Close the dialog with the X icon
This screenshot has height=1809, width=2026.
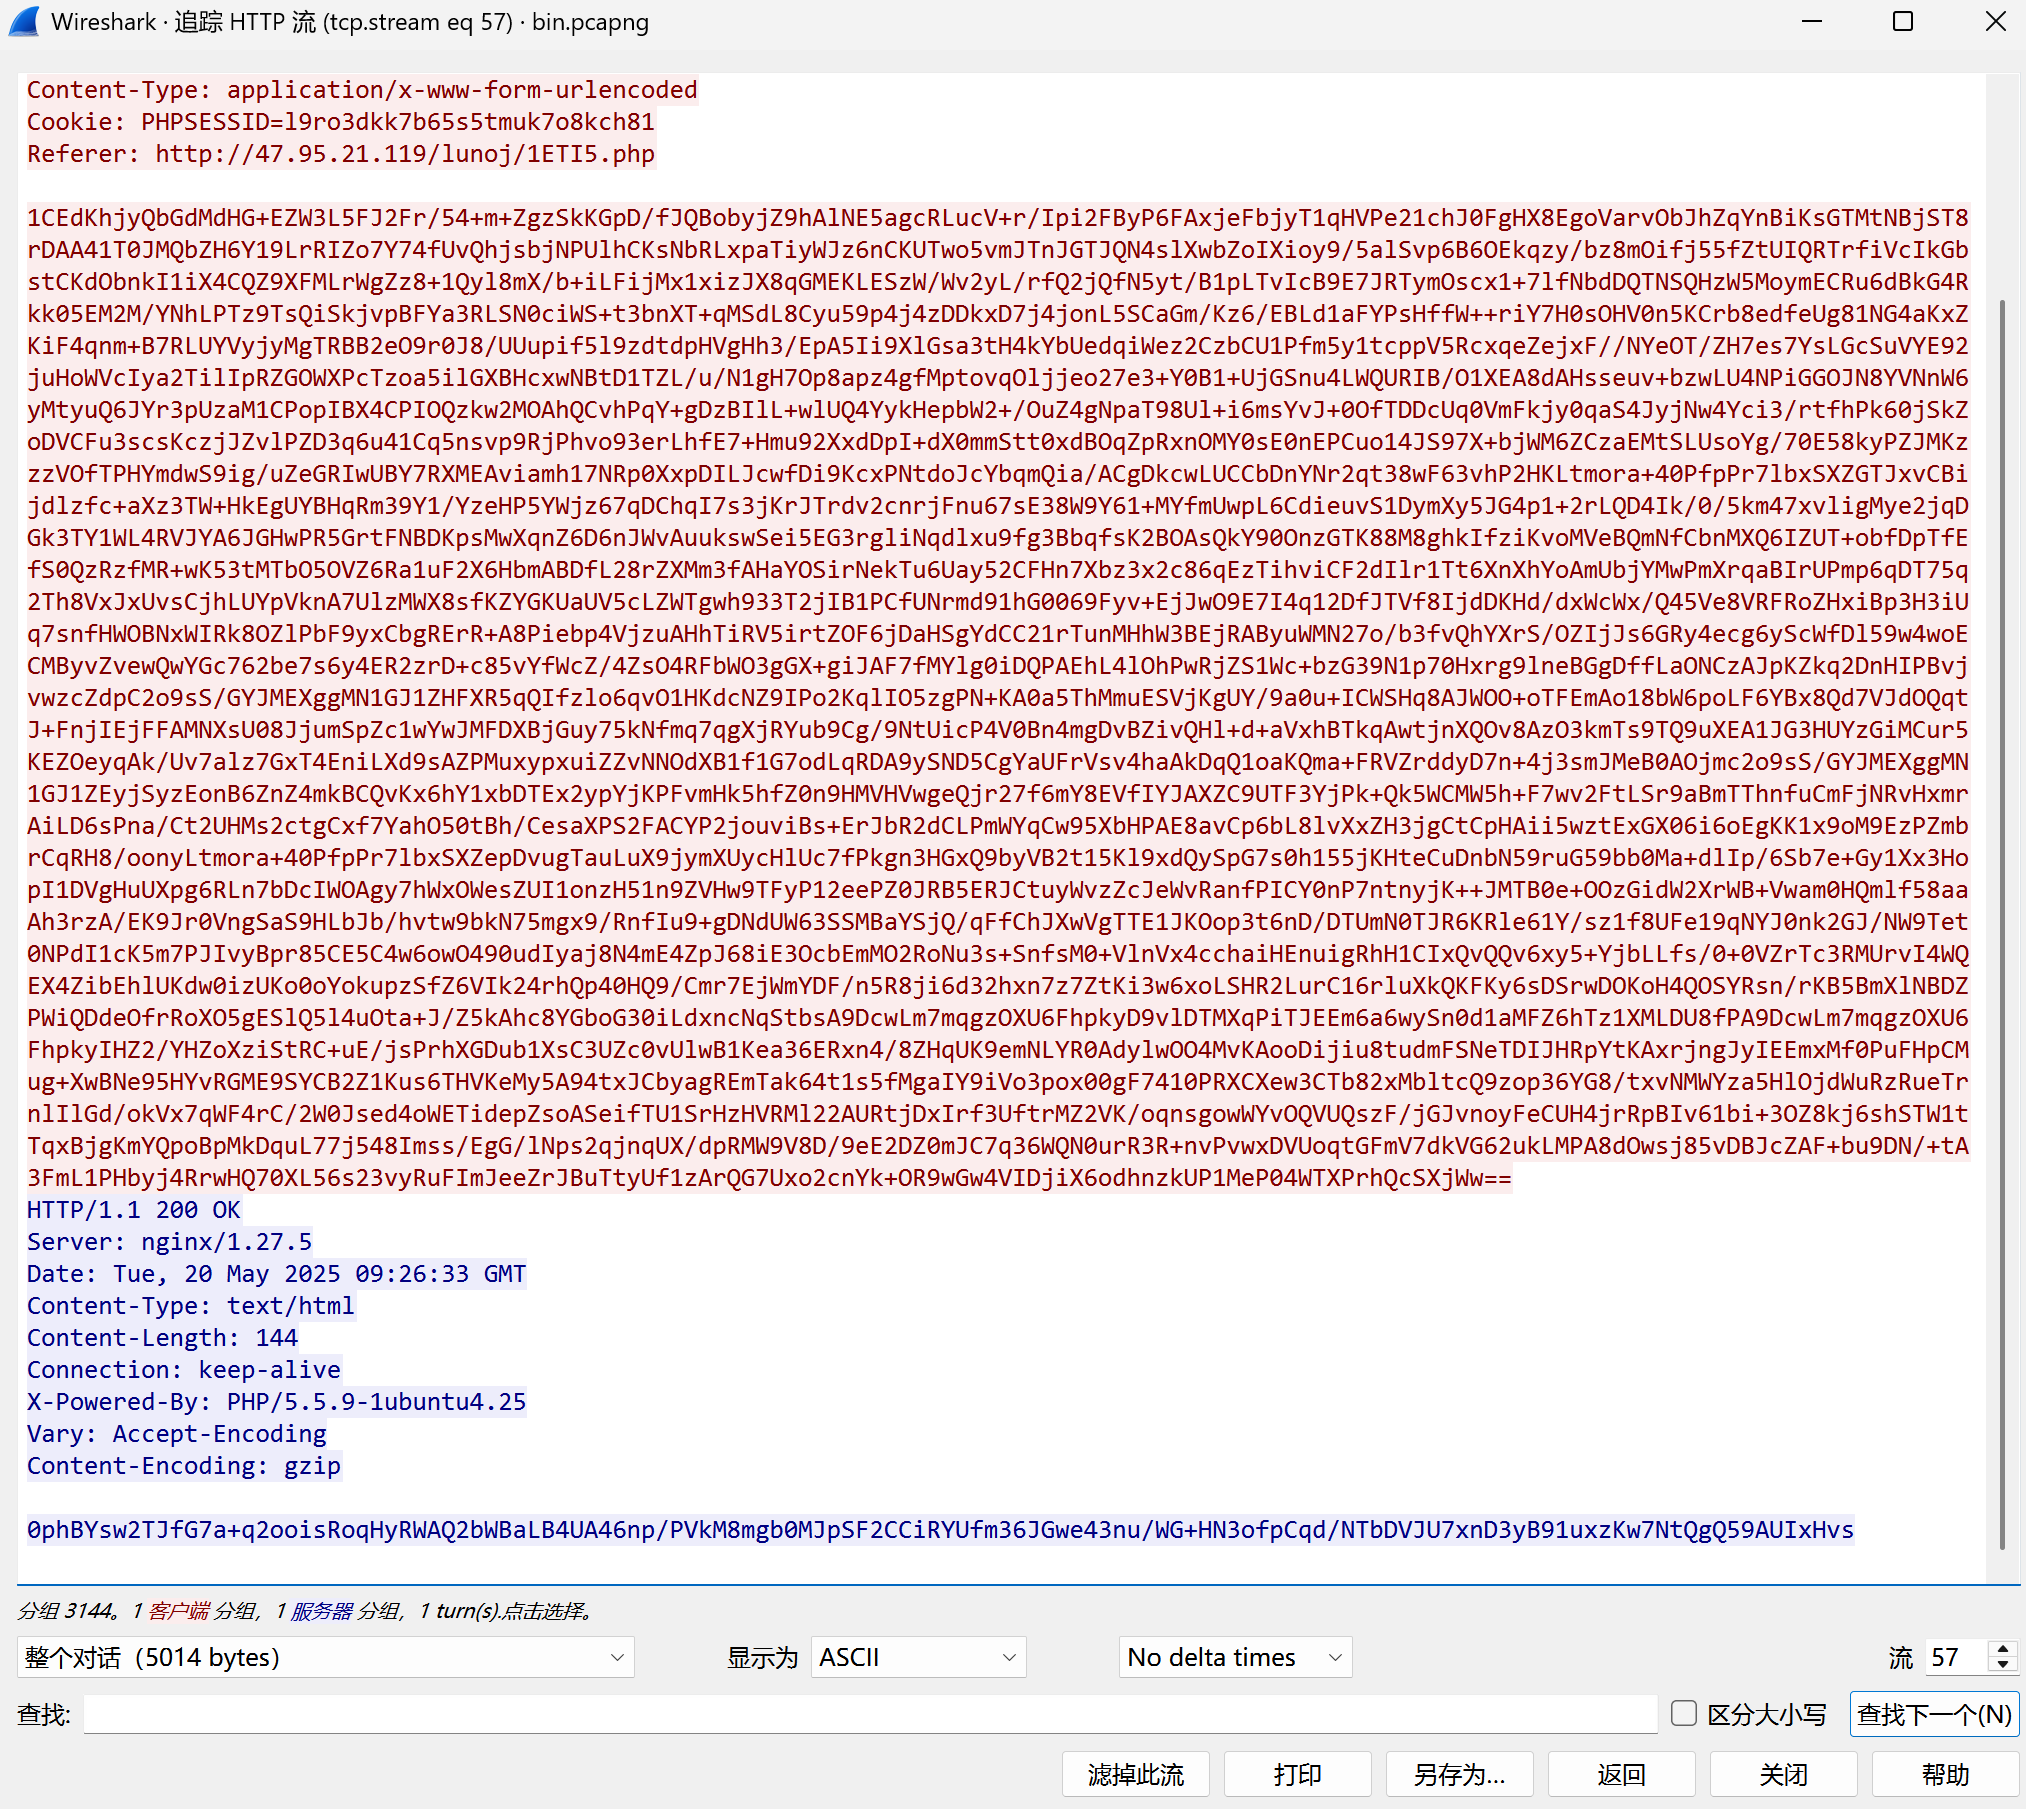pos(1995,21)
